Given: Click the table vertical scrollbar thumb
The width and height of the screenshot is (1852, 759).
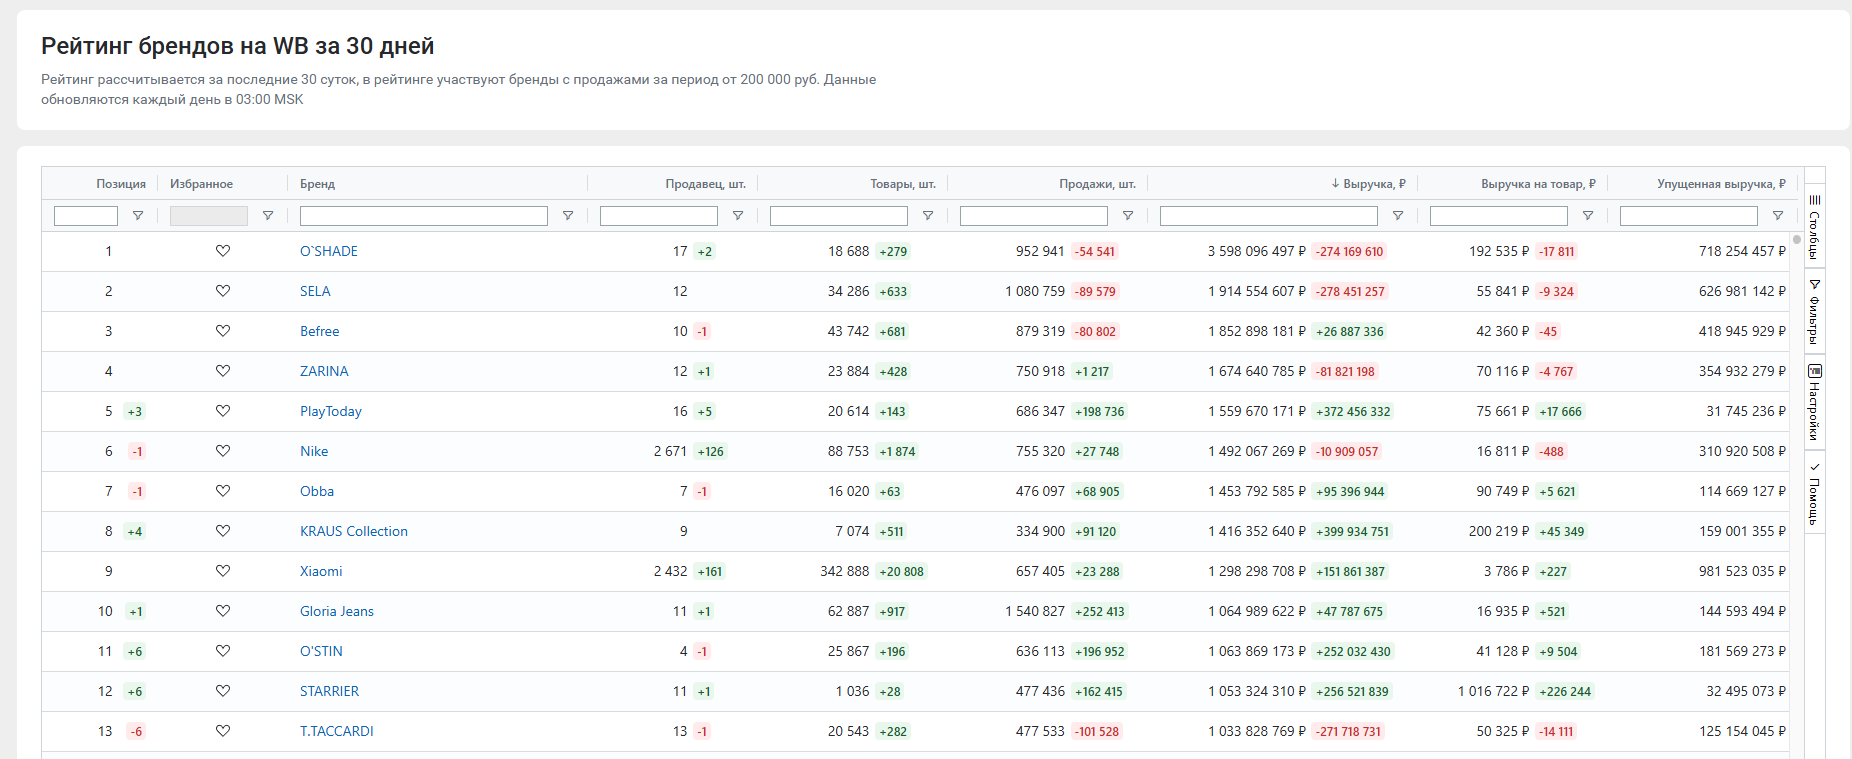Looking at the screenshot, I should pos(1796,239).
